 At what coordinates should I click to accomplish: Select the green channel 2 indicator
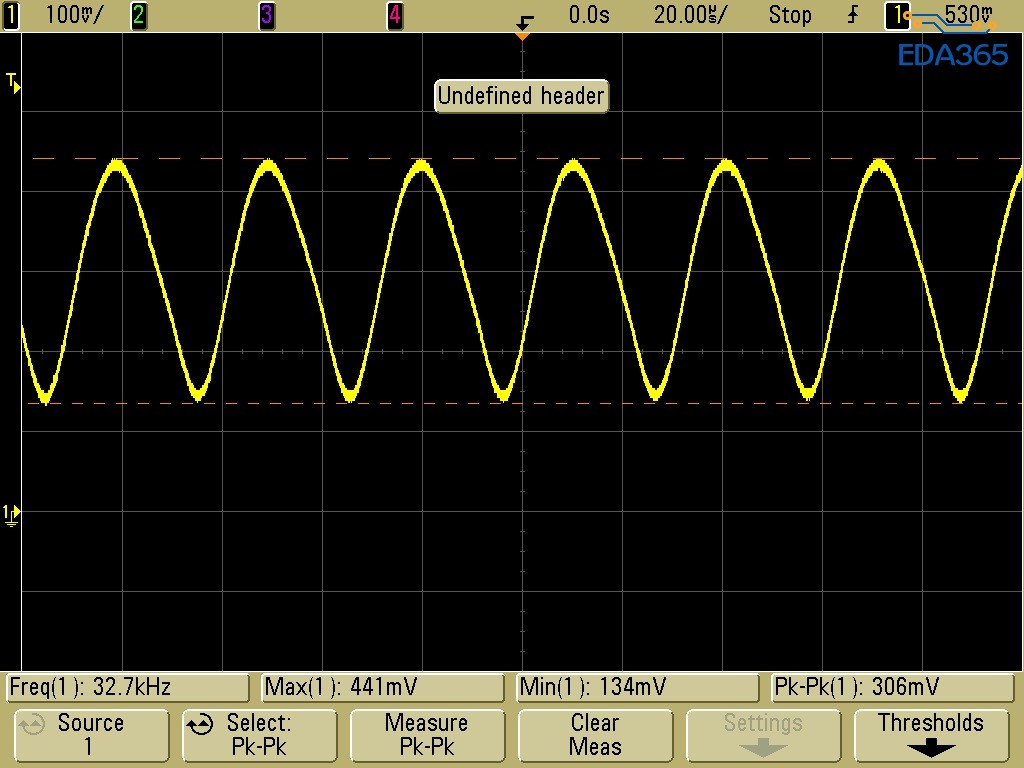(139, 15)
